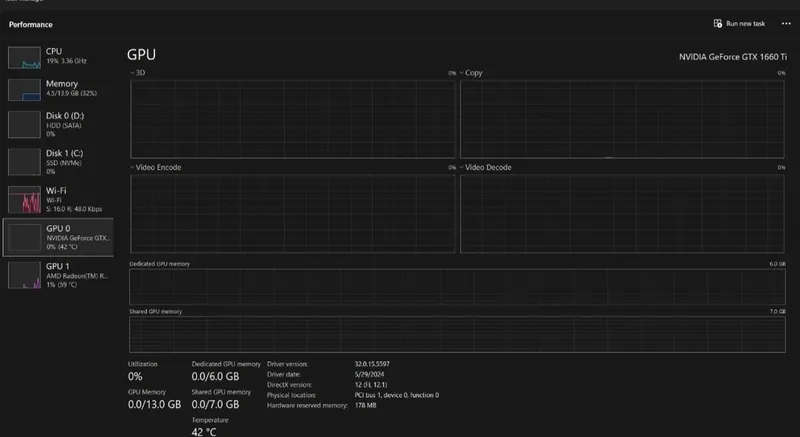The width and height of the screenshot is (800, 437).
Task: Click the Temperature label
Action: click(x=210, y=420)
